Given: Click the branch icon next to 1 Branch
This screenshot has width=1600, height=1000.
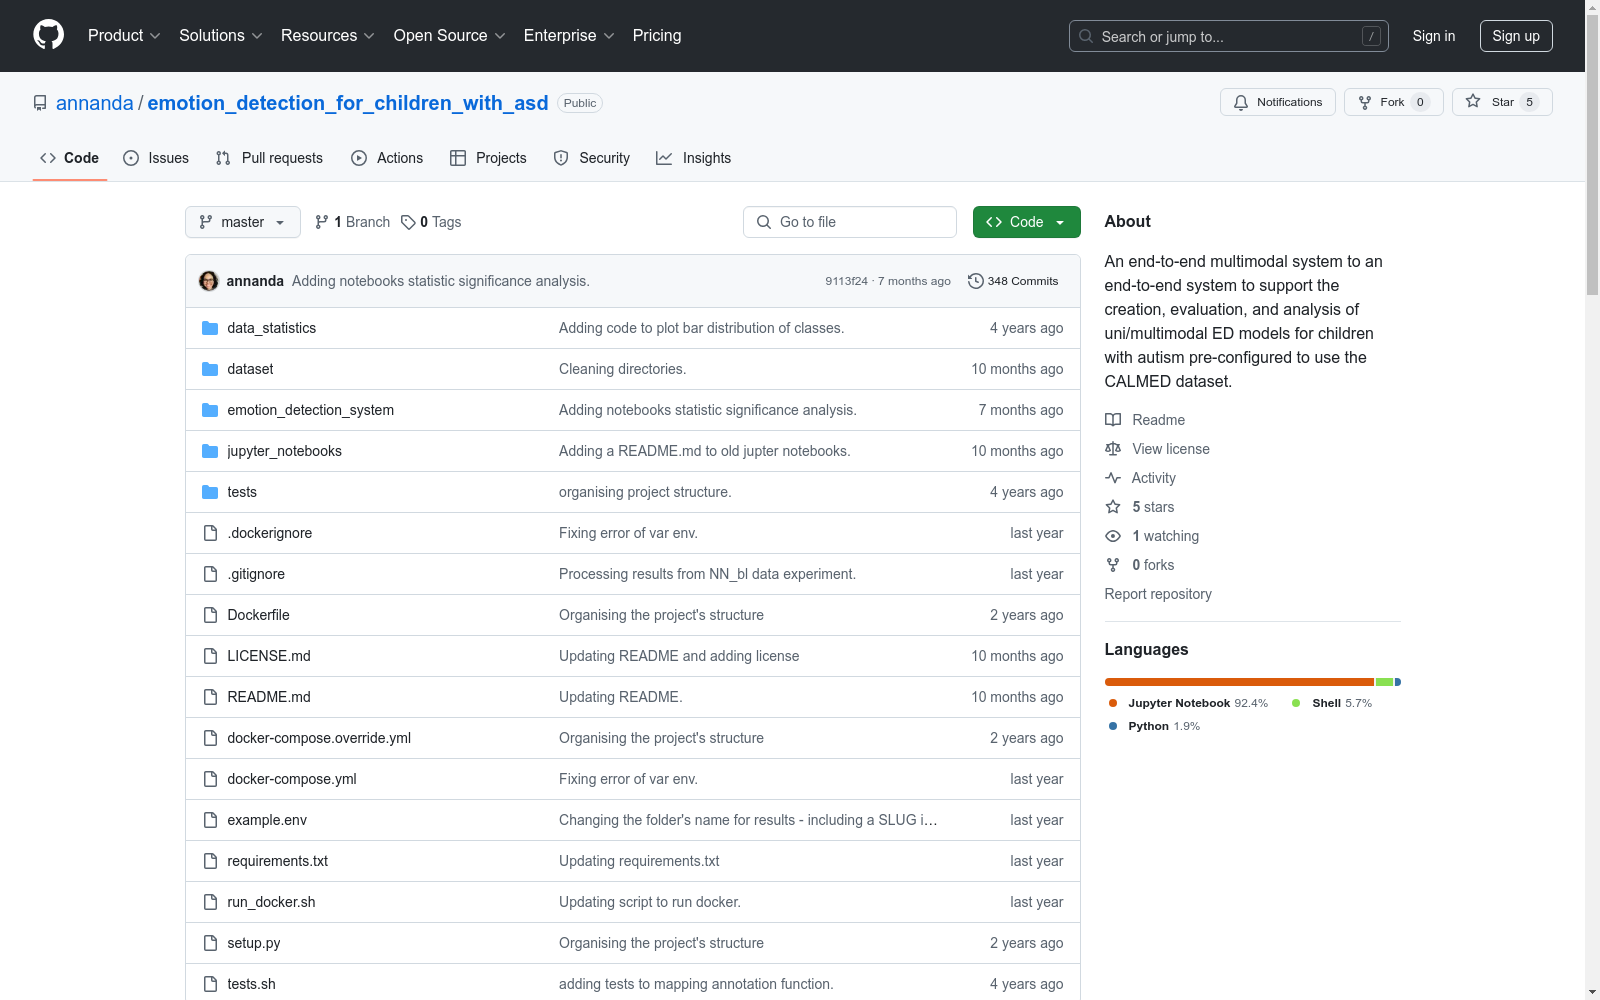Looking at the screenshot, I should coord(322,222).
